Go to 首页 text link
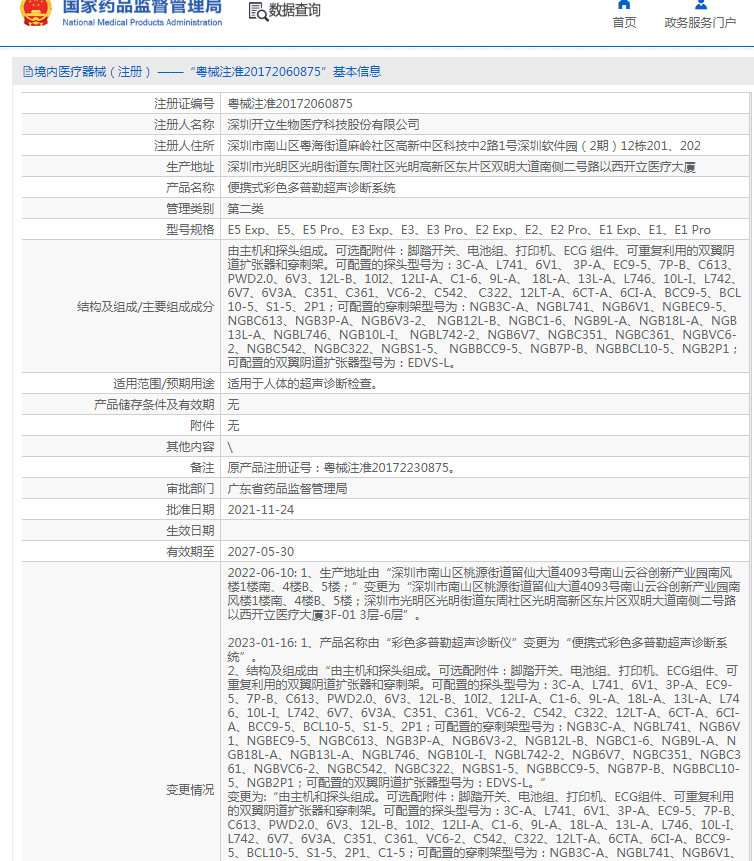Viewport: 754px width, 861px height. pyautogui.click(x=624, y=23)
